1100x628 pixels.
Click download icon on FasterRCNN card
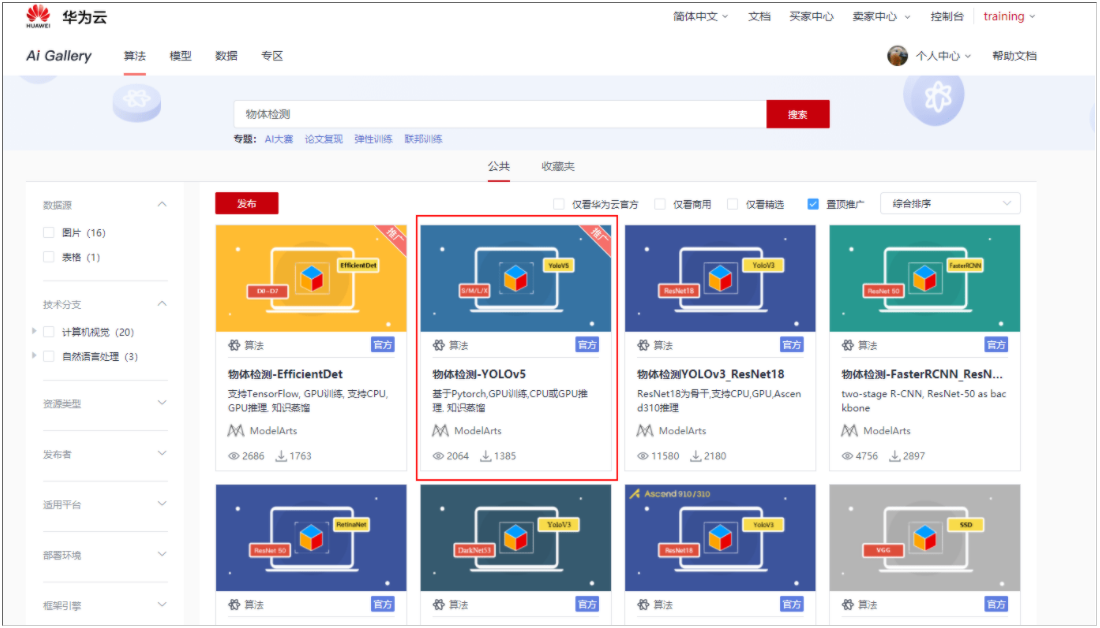894,456
